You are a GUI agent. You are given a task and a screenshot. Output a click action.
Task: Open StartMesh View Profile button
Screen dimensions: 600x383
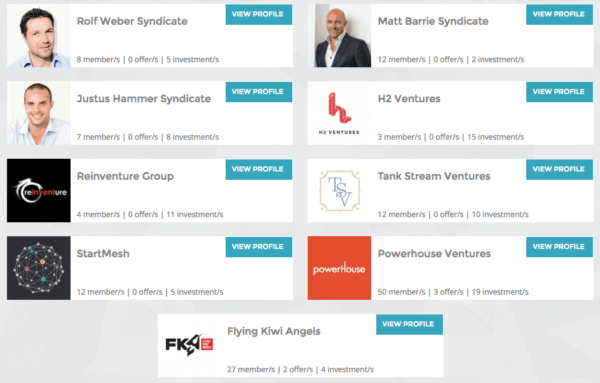click(x=259, y=247)
